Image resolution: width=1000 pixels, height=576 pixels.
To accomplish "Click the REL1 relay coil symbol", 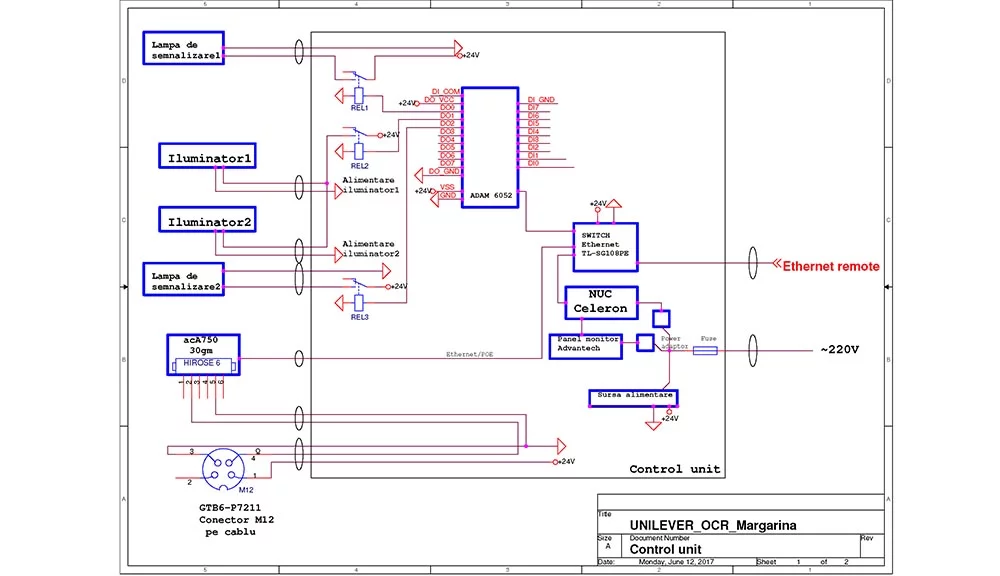I will 358,95.
